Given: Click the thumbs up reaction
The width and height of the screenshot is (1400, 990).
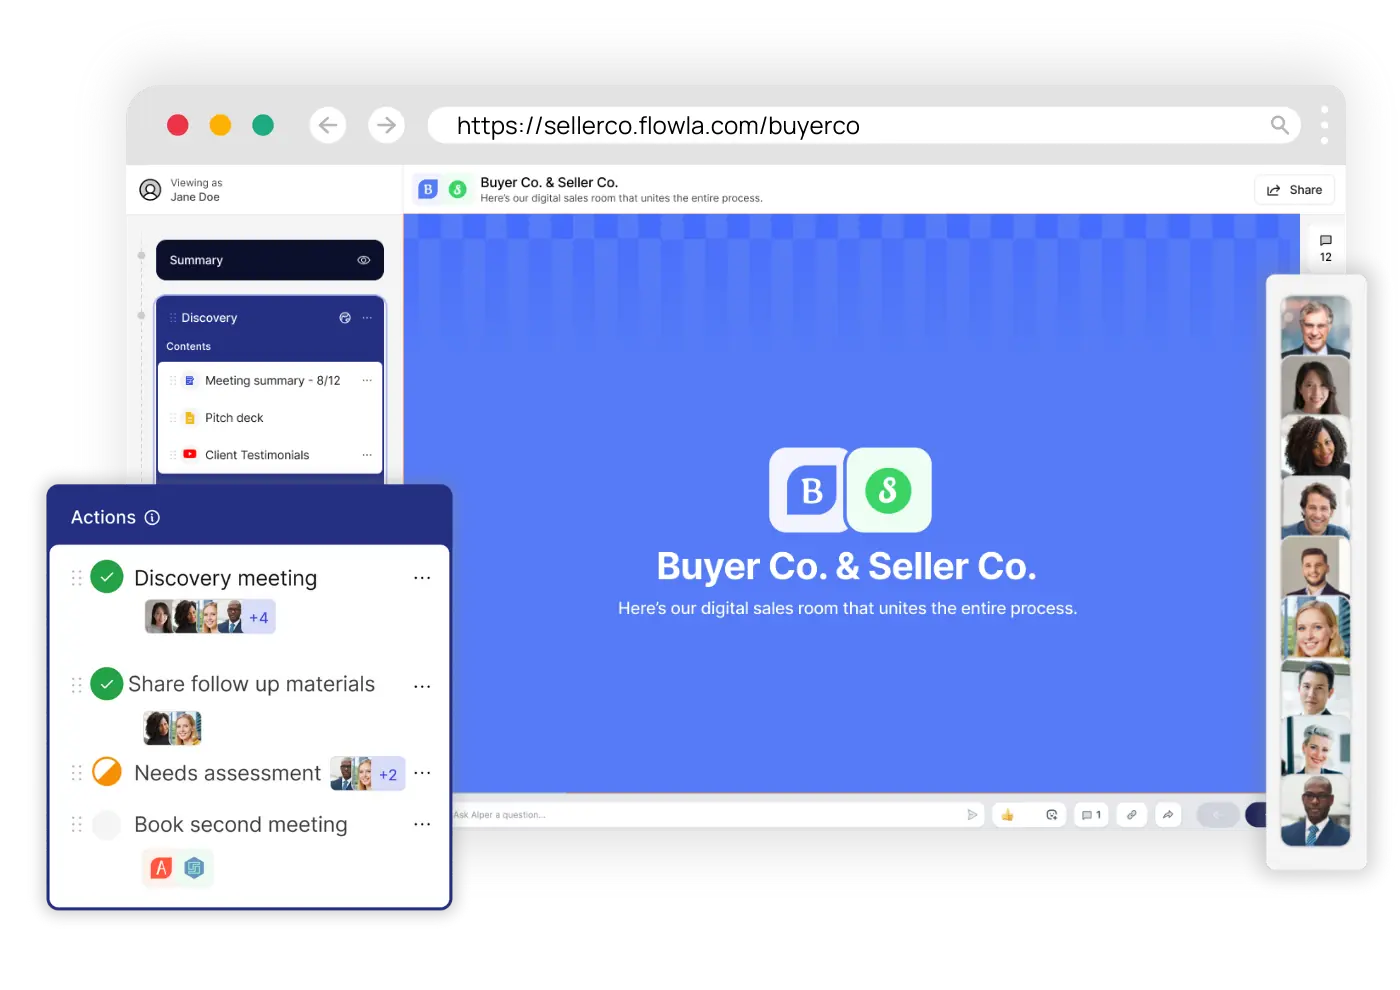Looking at the screenshot, I should (x=1008, y=815).
